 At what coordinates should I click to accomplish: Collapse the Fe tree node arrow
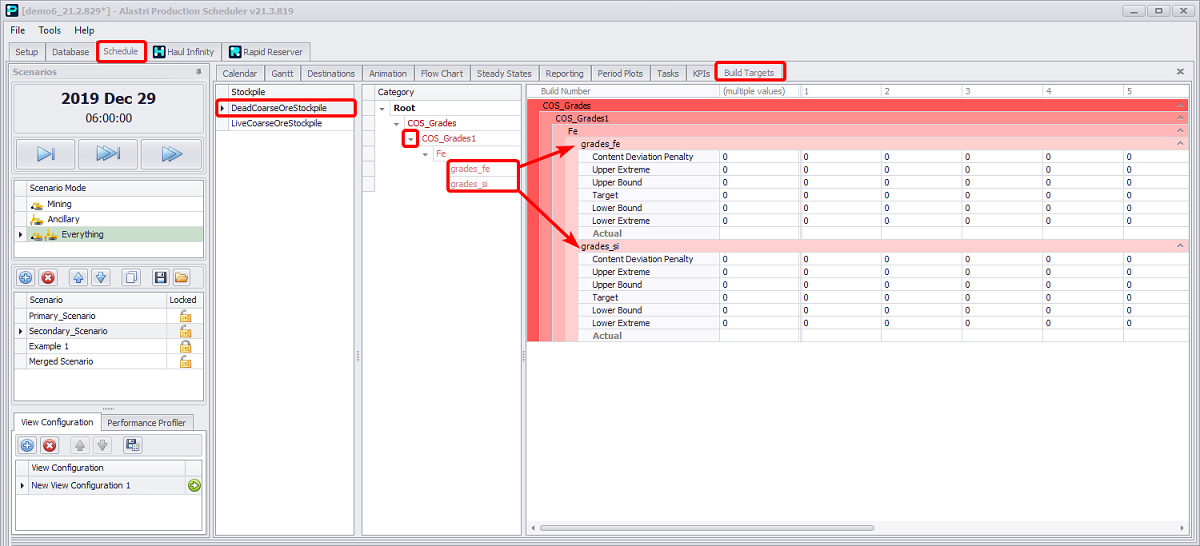[425, 154]
